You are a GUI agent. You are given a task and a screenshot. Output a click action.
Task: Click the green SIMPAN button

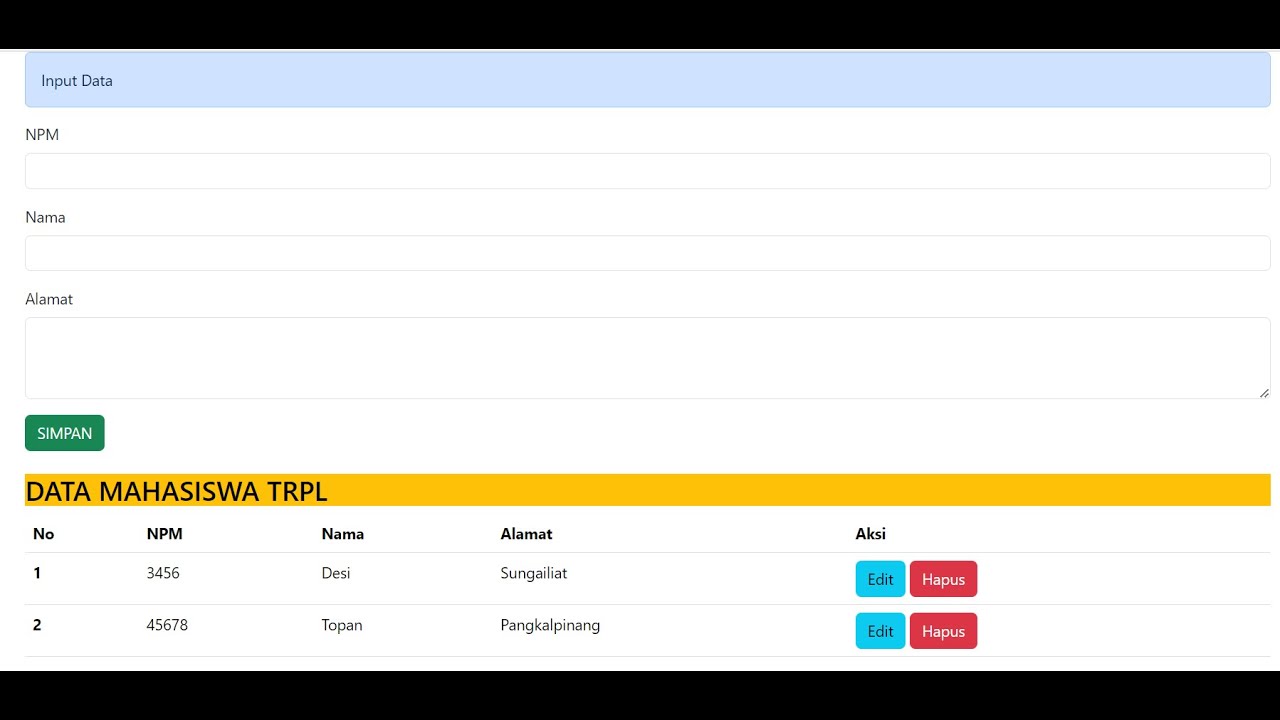[65, 433]
